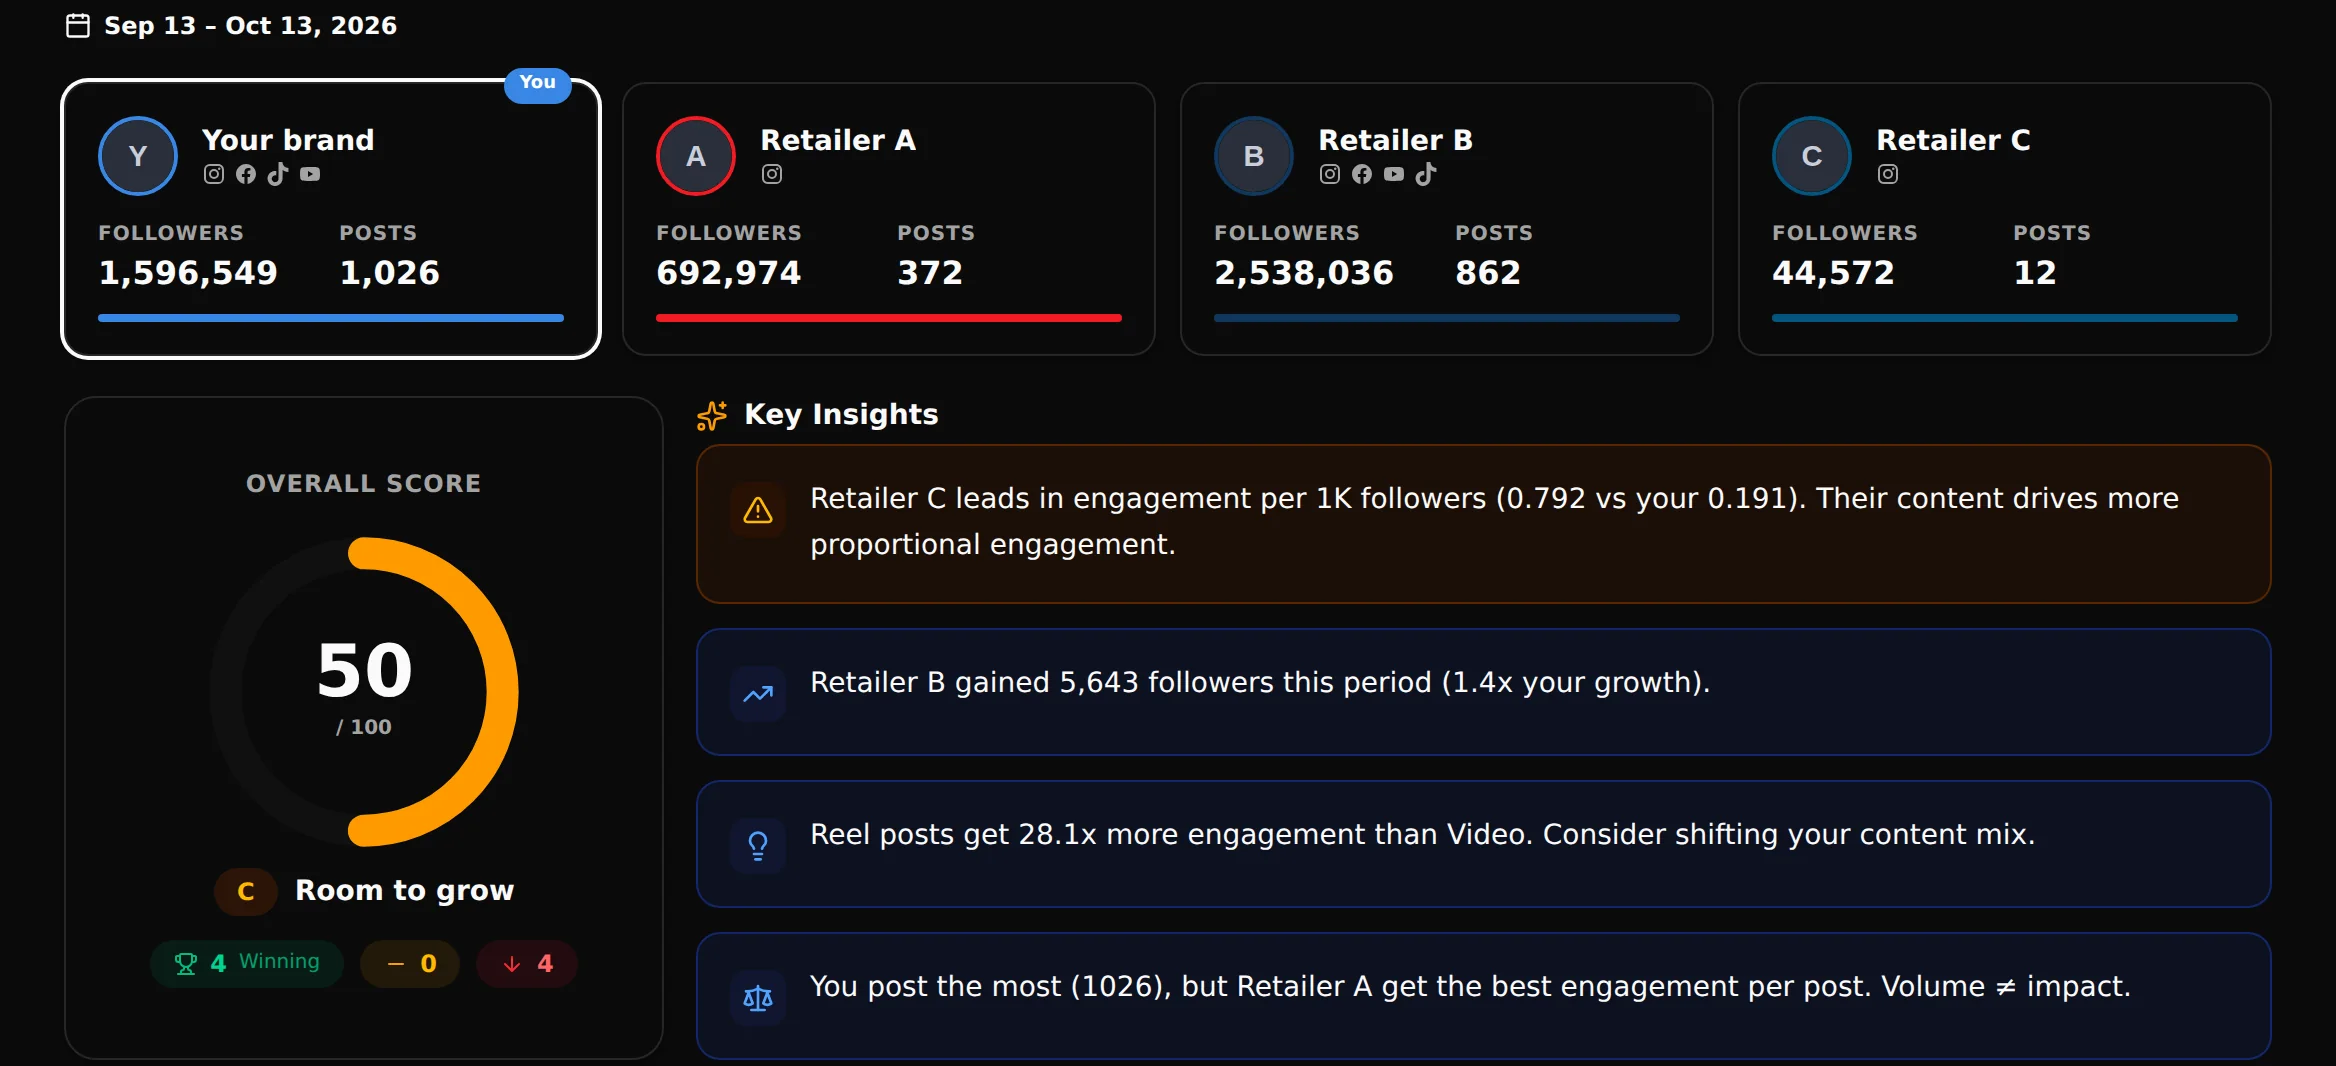The height and width of the screenshot is (1066, 2336).
Task: Click the Y avatar of Your brand
Action: point(138,156)
